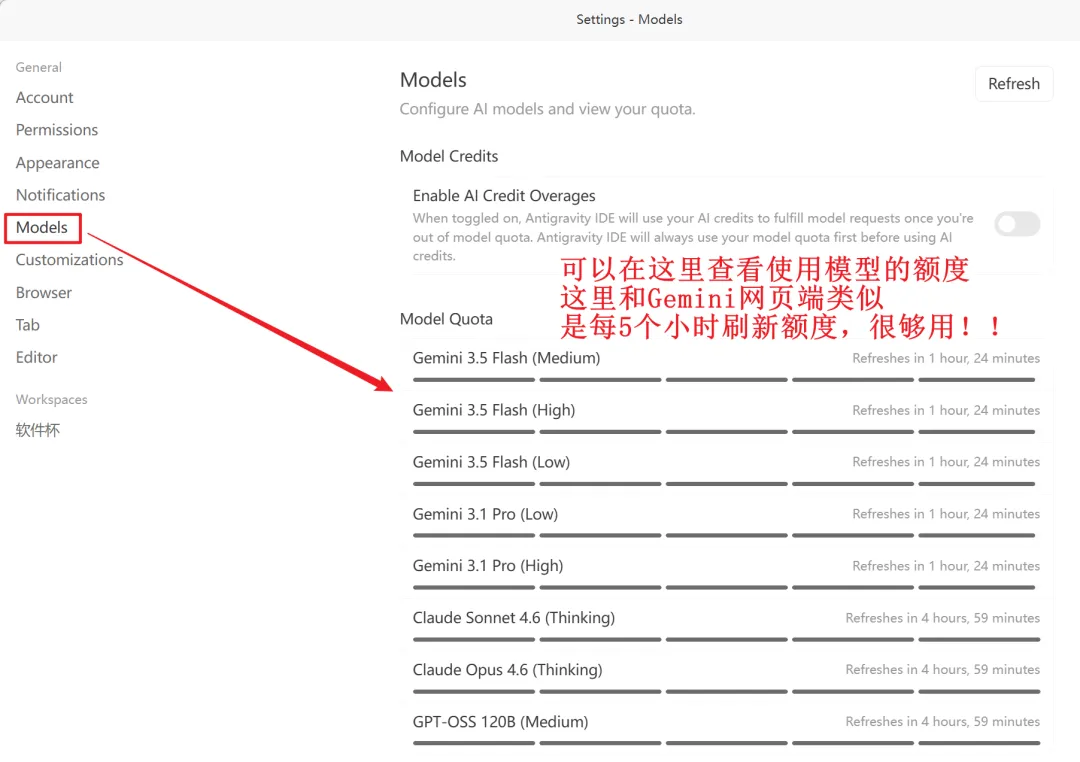Screen dimensions: 1080x762
Task: Click the 'Configure AI models and view your quota.' text
Action: click(548, 110)
